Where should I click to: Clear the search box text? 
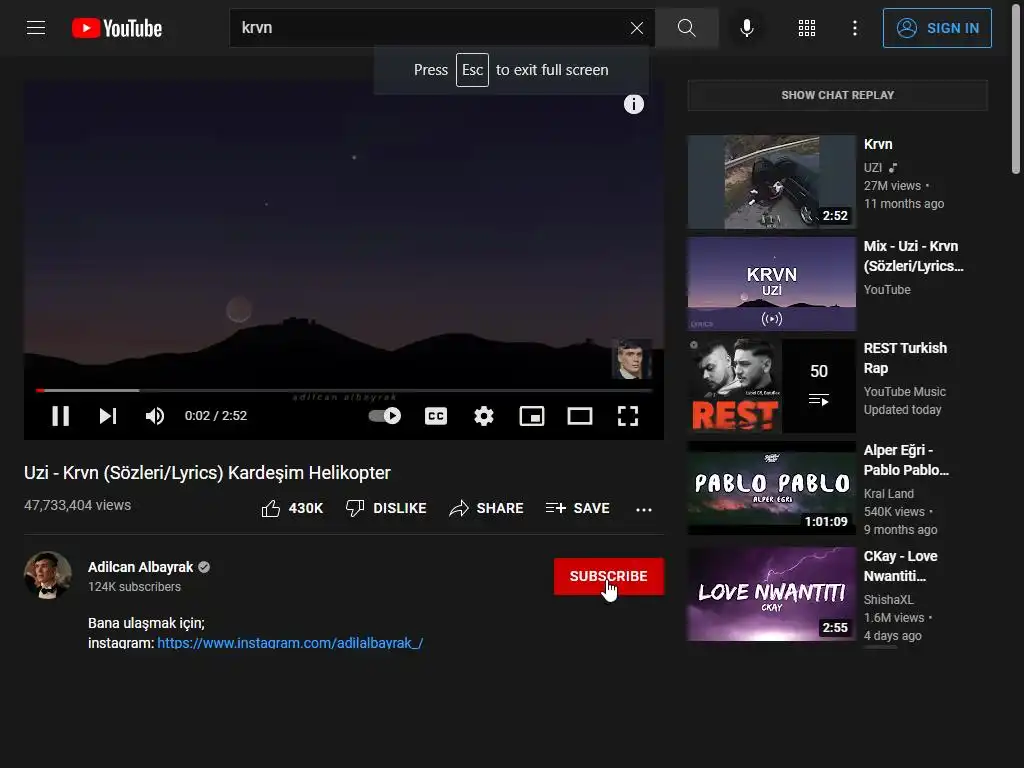pyautogui.click(x=637, y=28)
